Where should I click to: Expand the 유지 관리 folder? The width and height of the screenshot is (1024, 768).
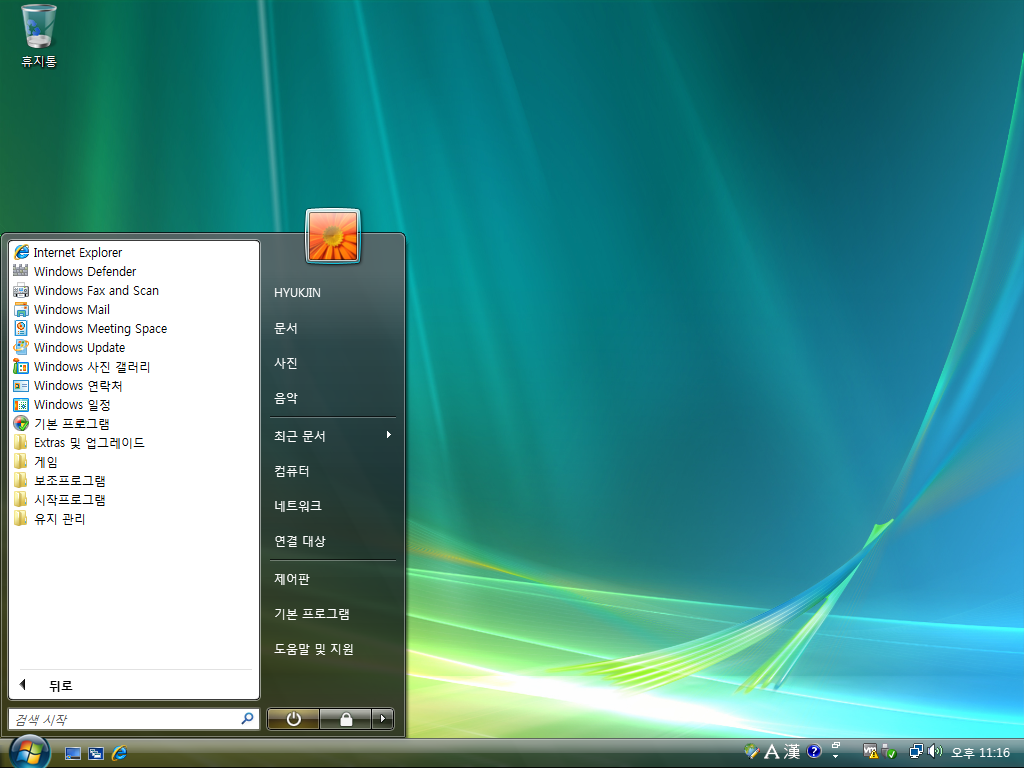point(134,519)
